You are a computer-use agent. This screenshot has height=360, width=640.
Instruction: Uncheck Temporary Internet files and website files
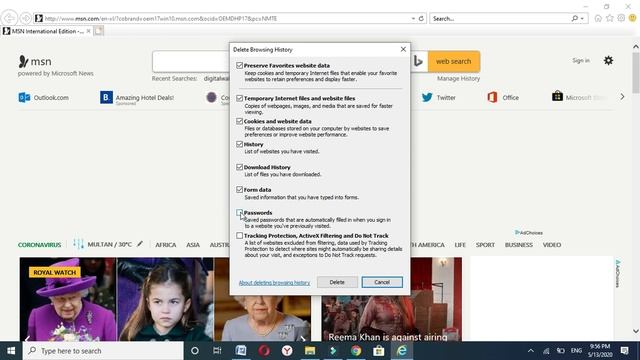tap(240, 98)
